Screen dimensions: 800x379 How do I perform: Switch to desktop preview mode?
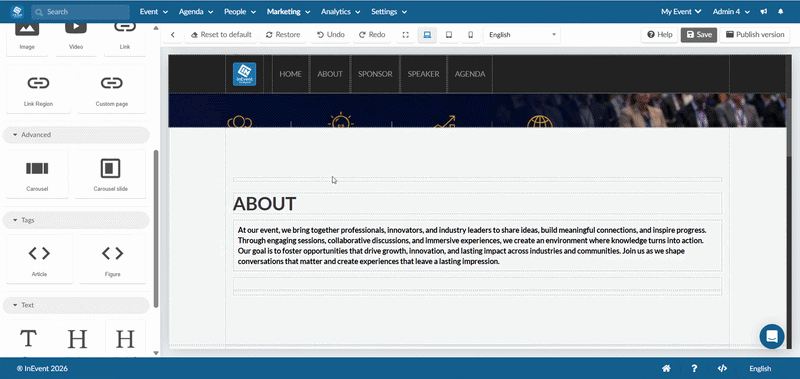point(428,35)
